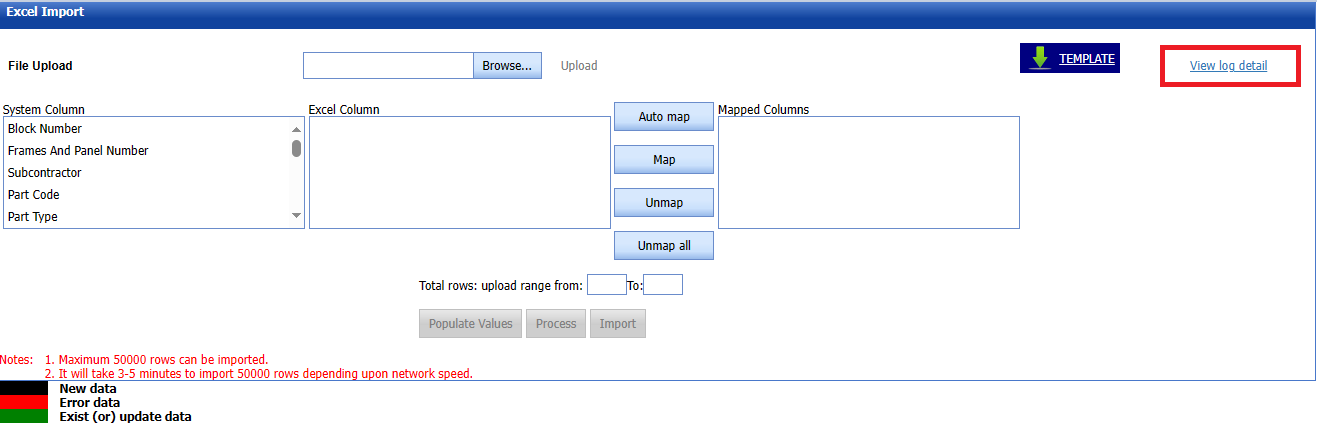The width and height of the screenshot is (1317, 424).
Task: Select Block Number in System Column list
Action: pyautogui.click(x=45, y=129)
